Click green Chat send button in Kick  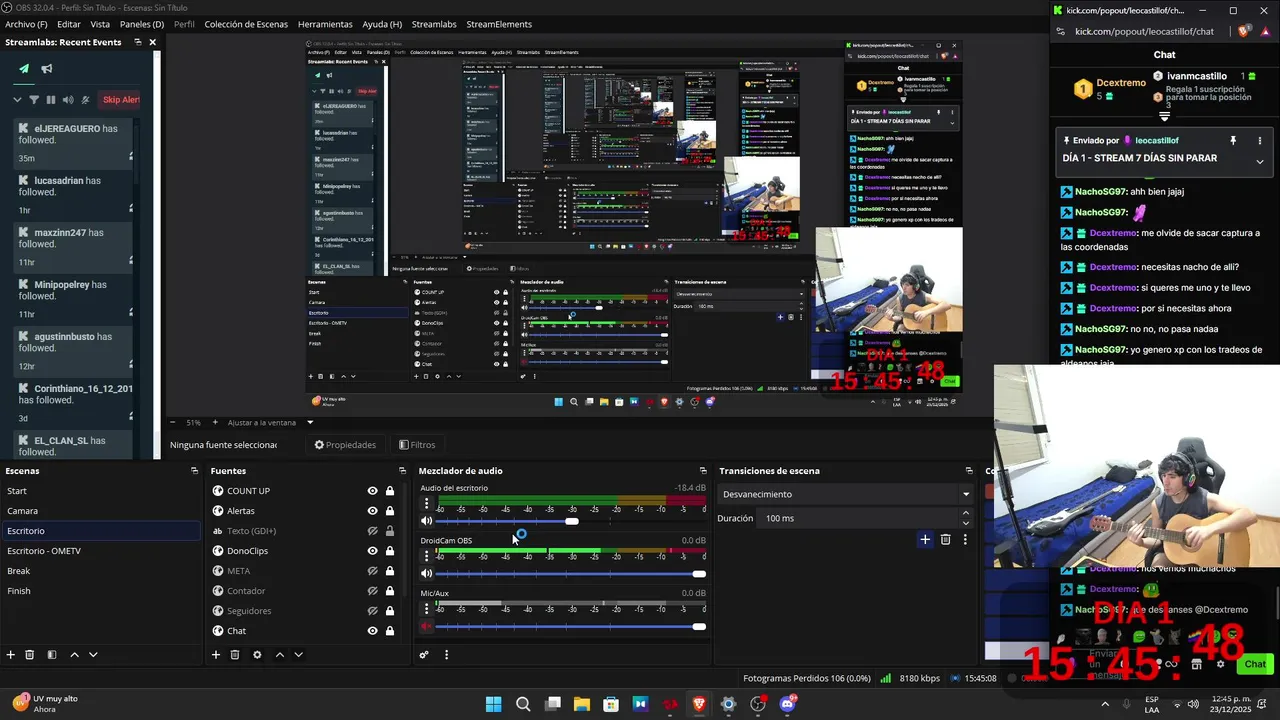click(x=1254, y=664)
